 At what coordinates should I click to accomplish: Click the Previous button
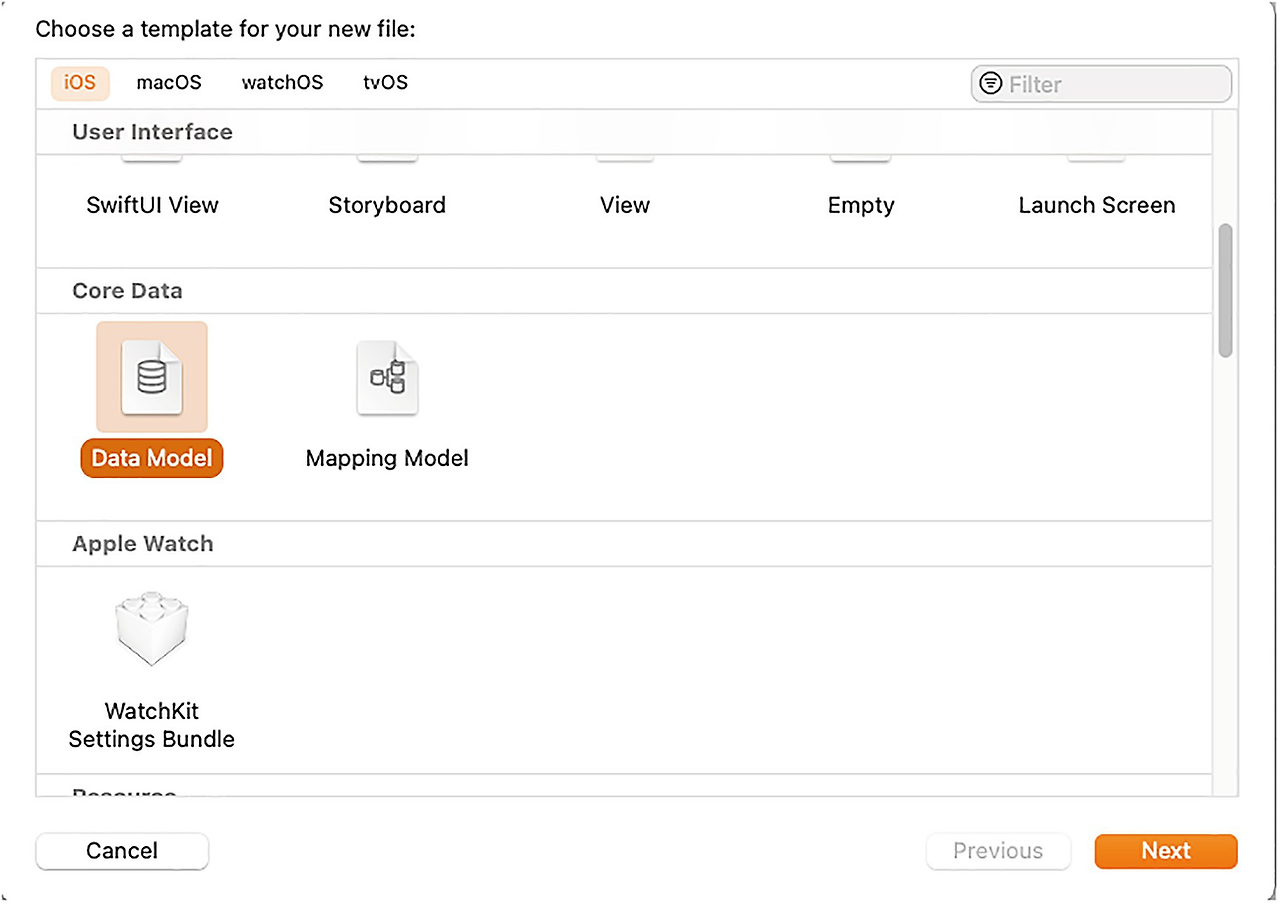(x=998, y=851)
